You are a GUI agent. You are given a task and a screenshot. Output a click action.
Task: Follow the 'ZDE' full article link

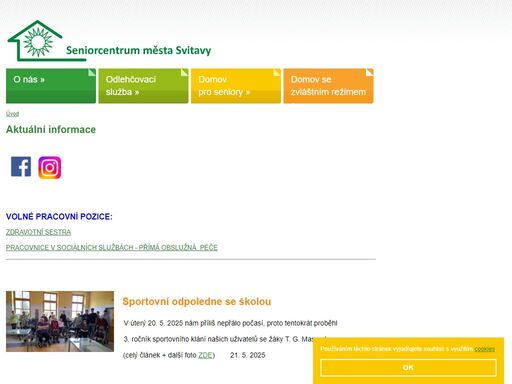click(x=205, y=355)
